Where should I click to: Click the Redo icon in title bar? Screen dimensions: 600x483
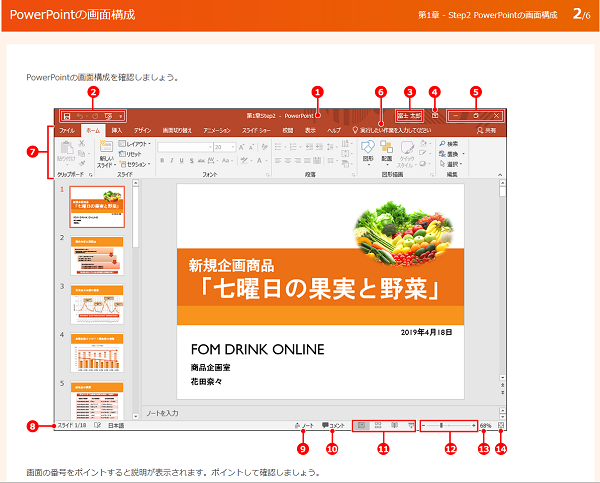95,116
